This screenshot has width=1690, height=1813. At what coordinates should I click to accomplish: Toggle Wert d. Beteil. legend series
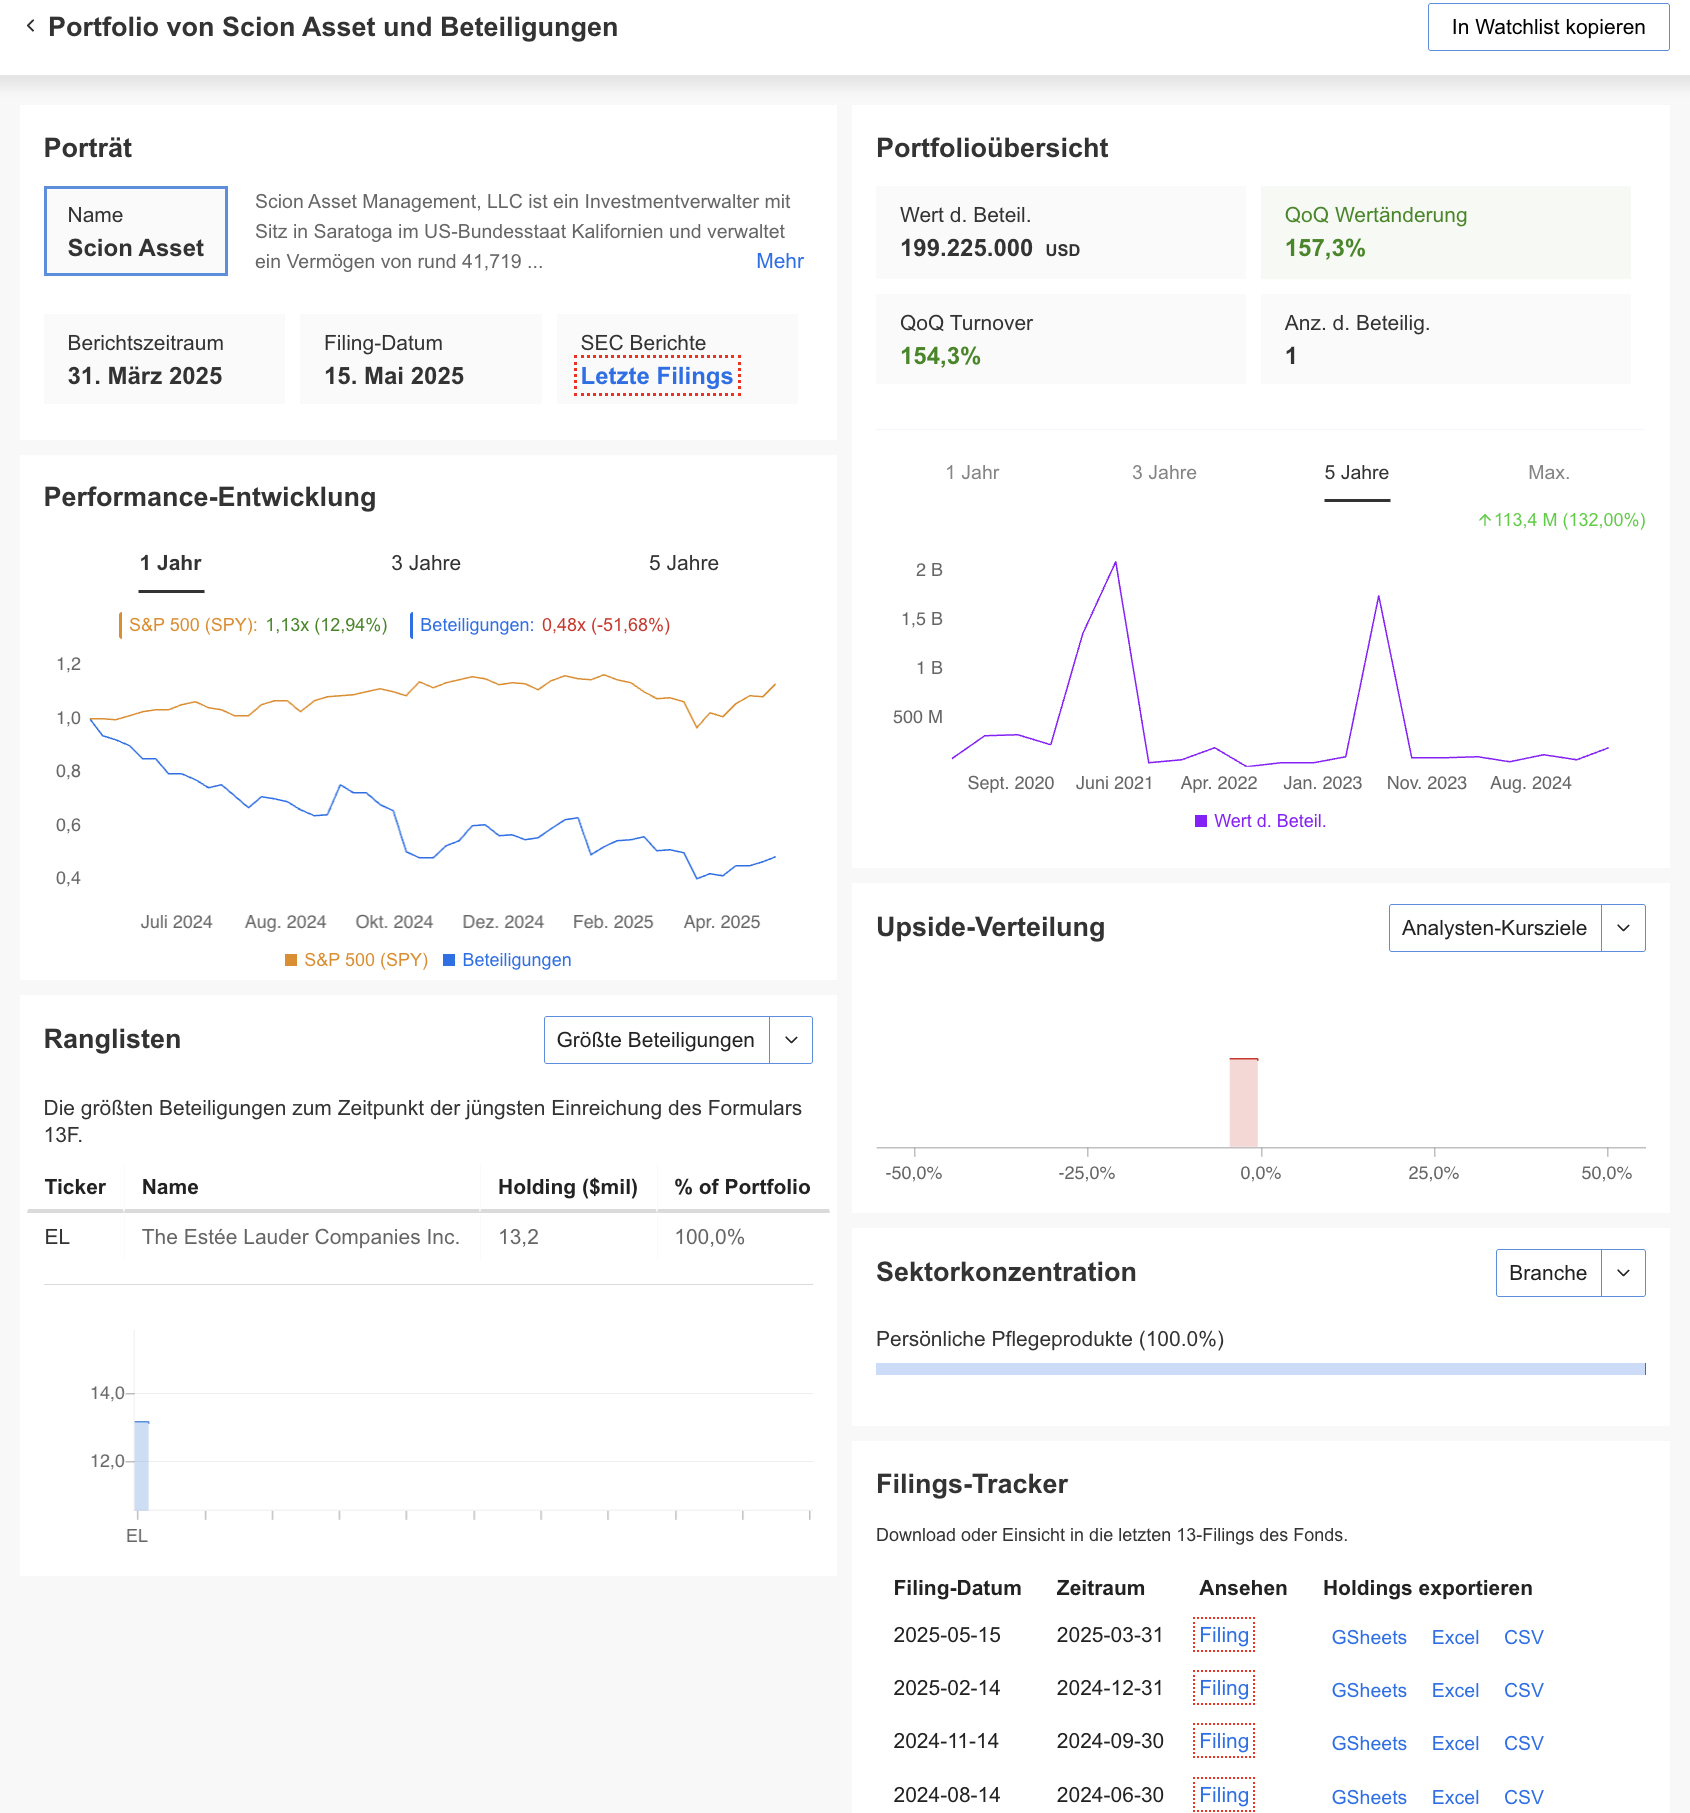point(1260,821)
